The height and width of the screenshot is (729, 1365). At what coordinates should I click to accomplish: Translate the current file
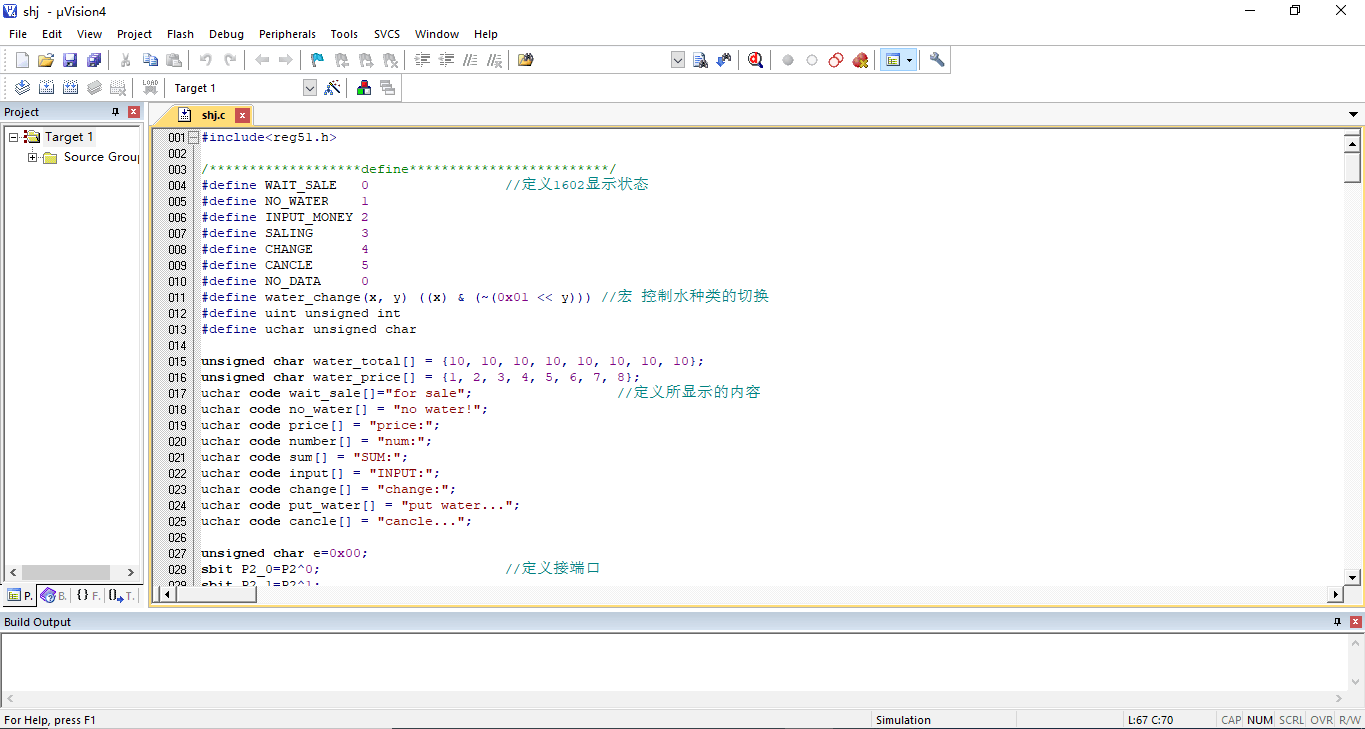(22, 88)
